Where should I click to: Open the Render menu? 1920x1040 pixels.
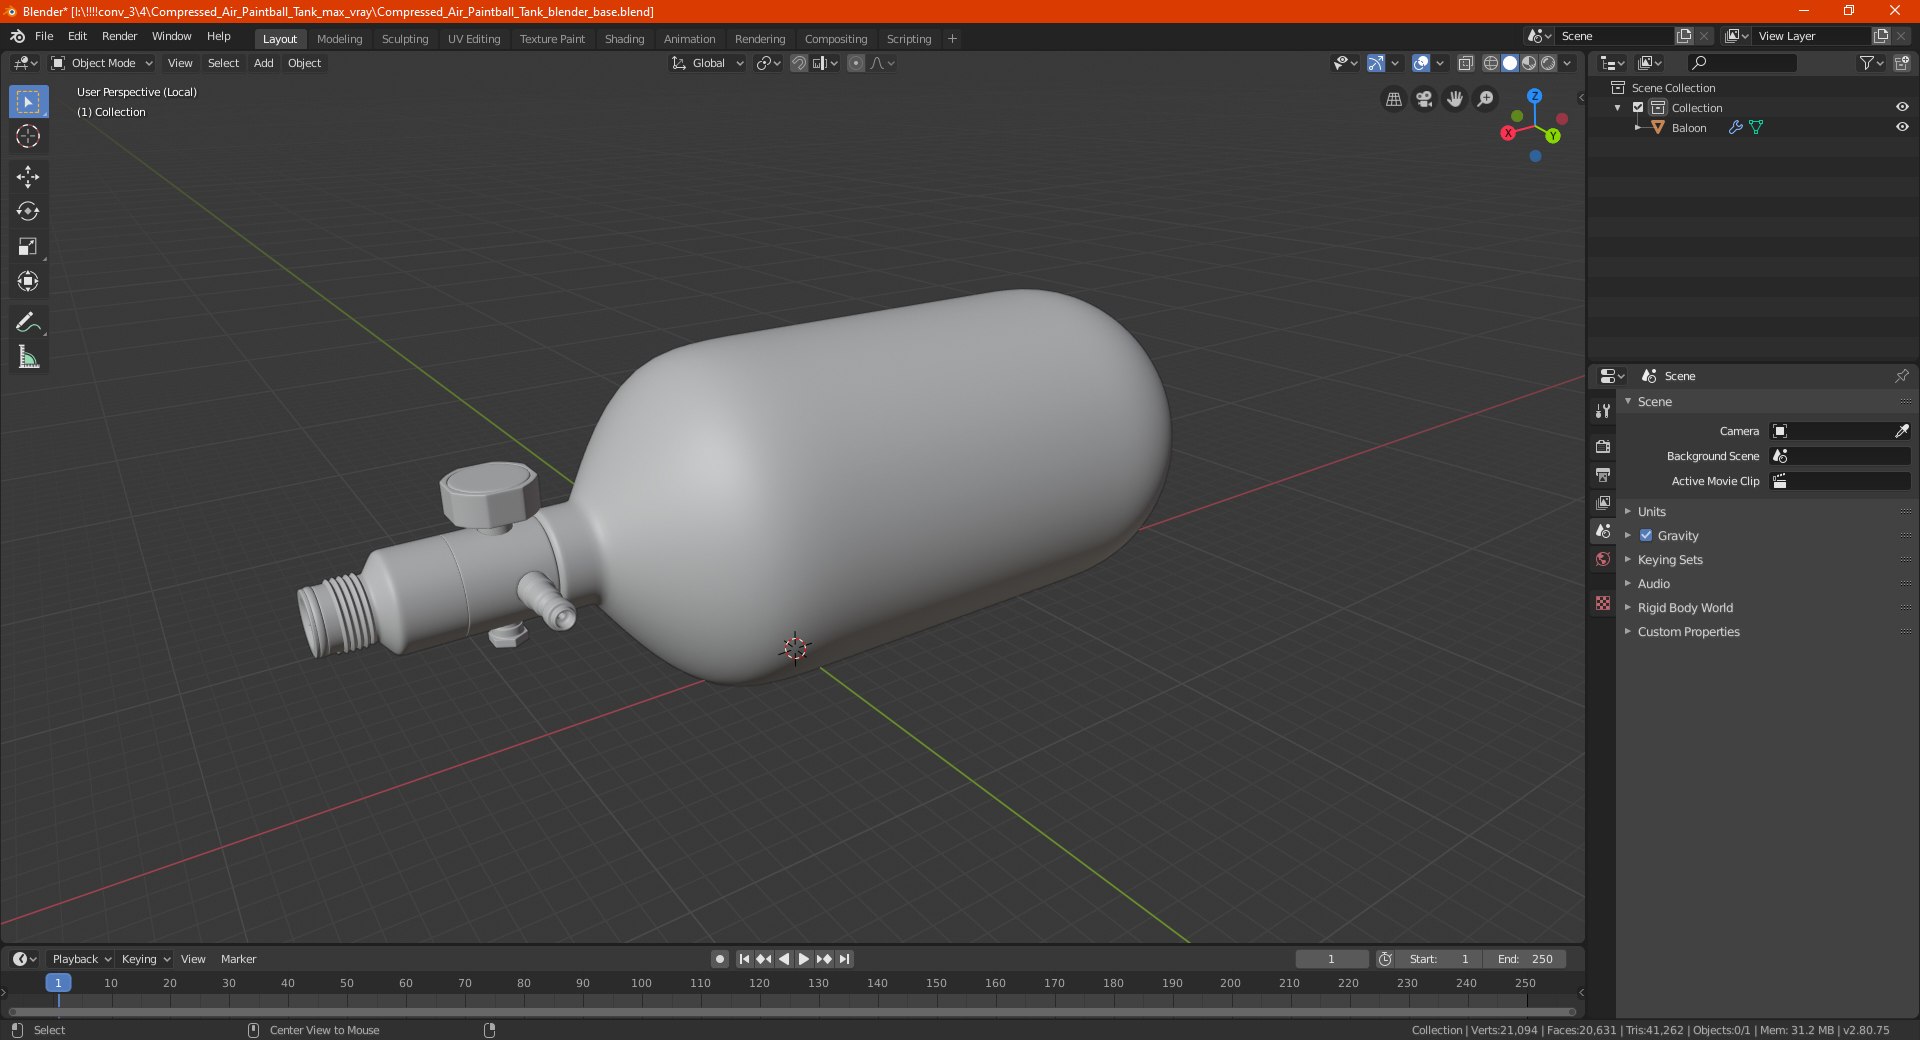[119, 36]
